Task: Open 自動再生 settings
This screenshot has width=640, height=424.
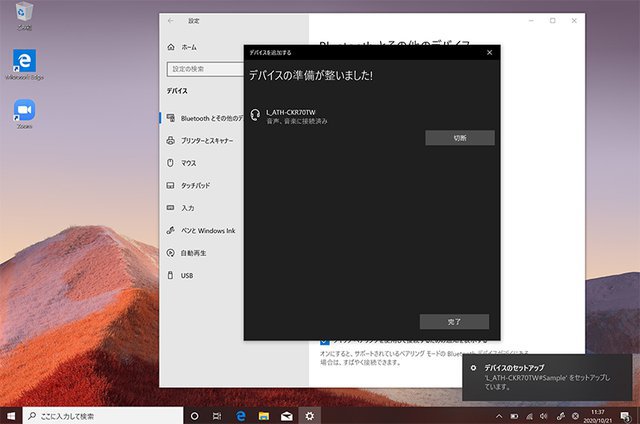Action: point(193,253)
